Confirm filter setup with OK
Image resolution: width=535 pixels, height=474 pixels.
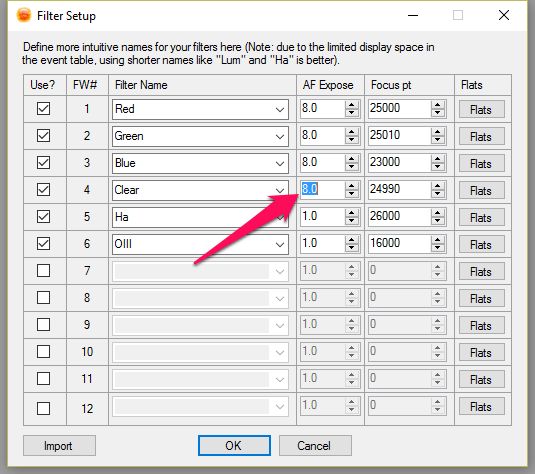(234, 445)
